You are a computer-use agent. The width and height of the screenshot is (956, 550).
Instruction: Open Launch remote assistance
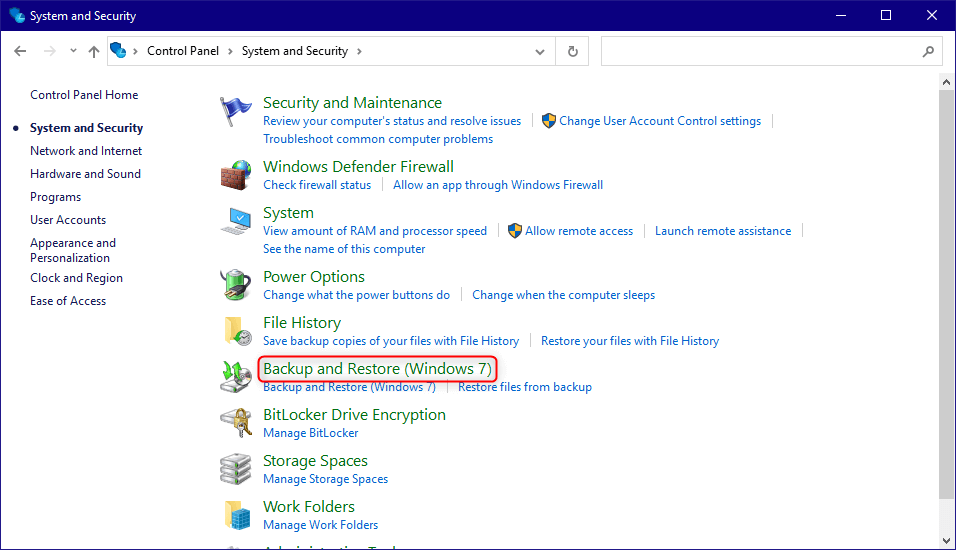(x=723, y=231)
